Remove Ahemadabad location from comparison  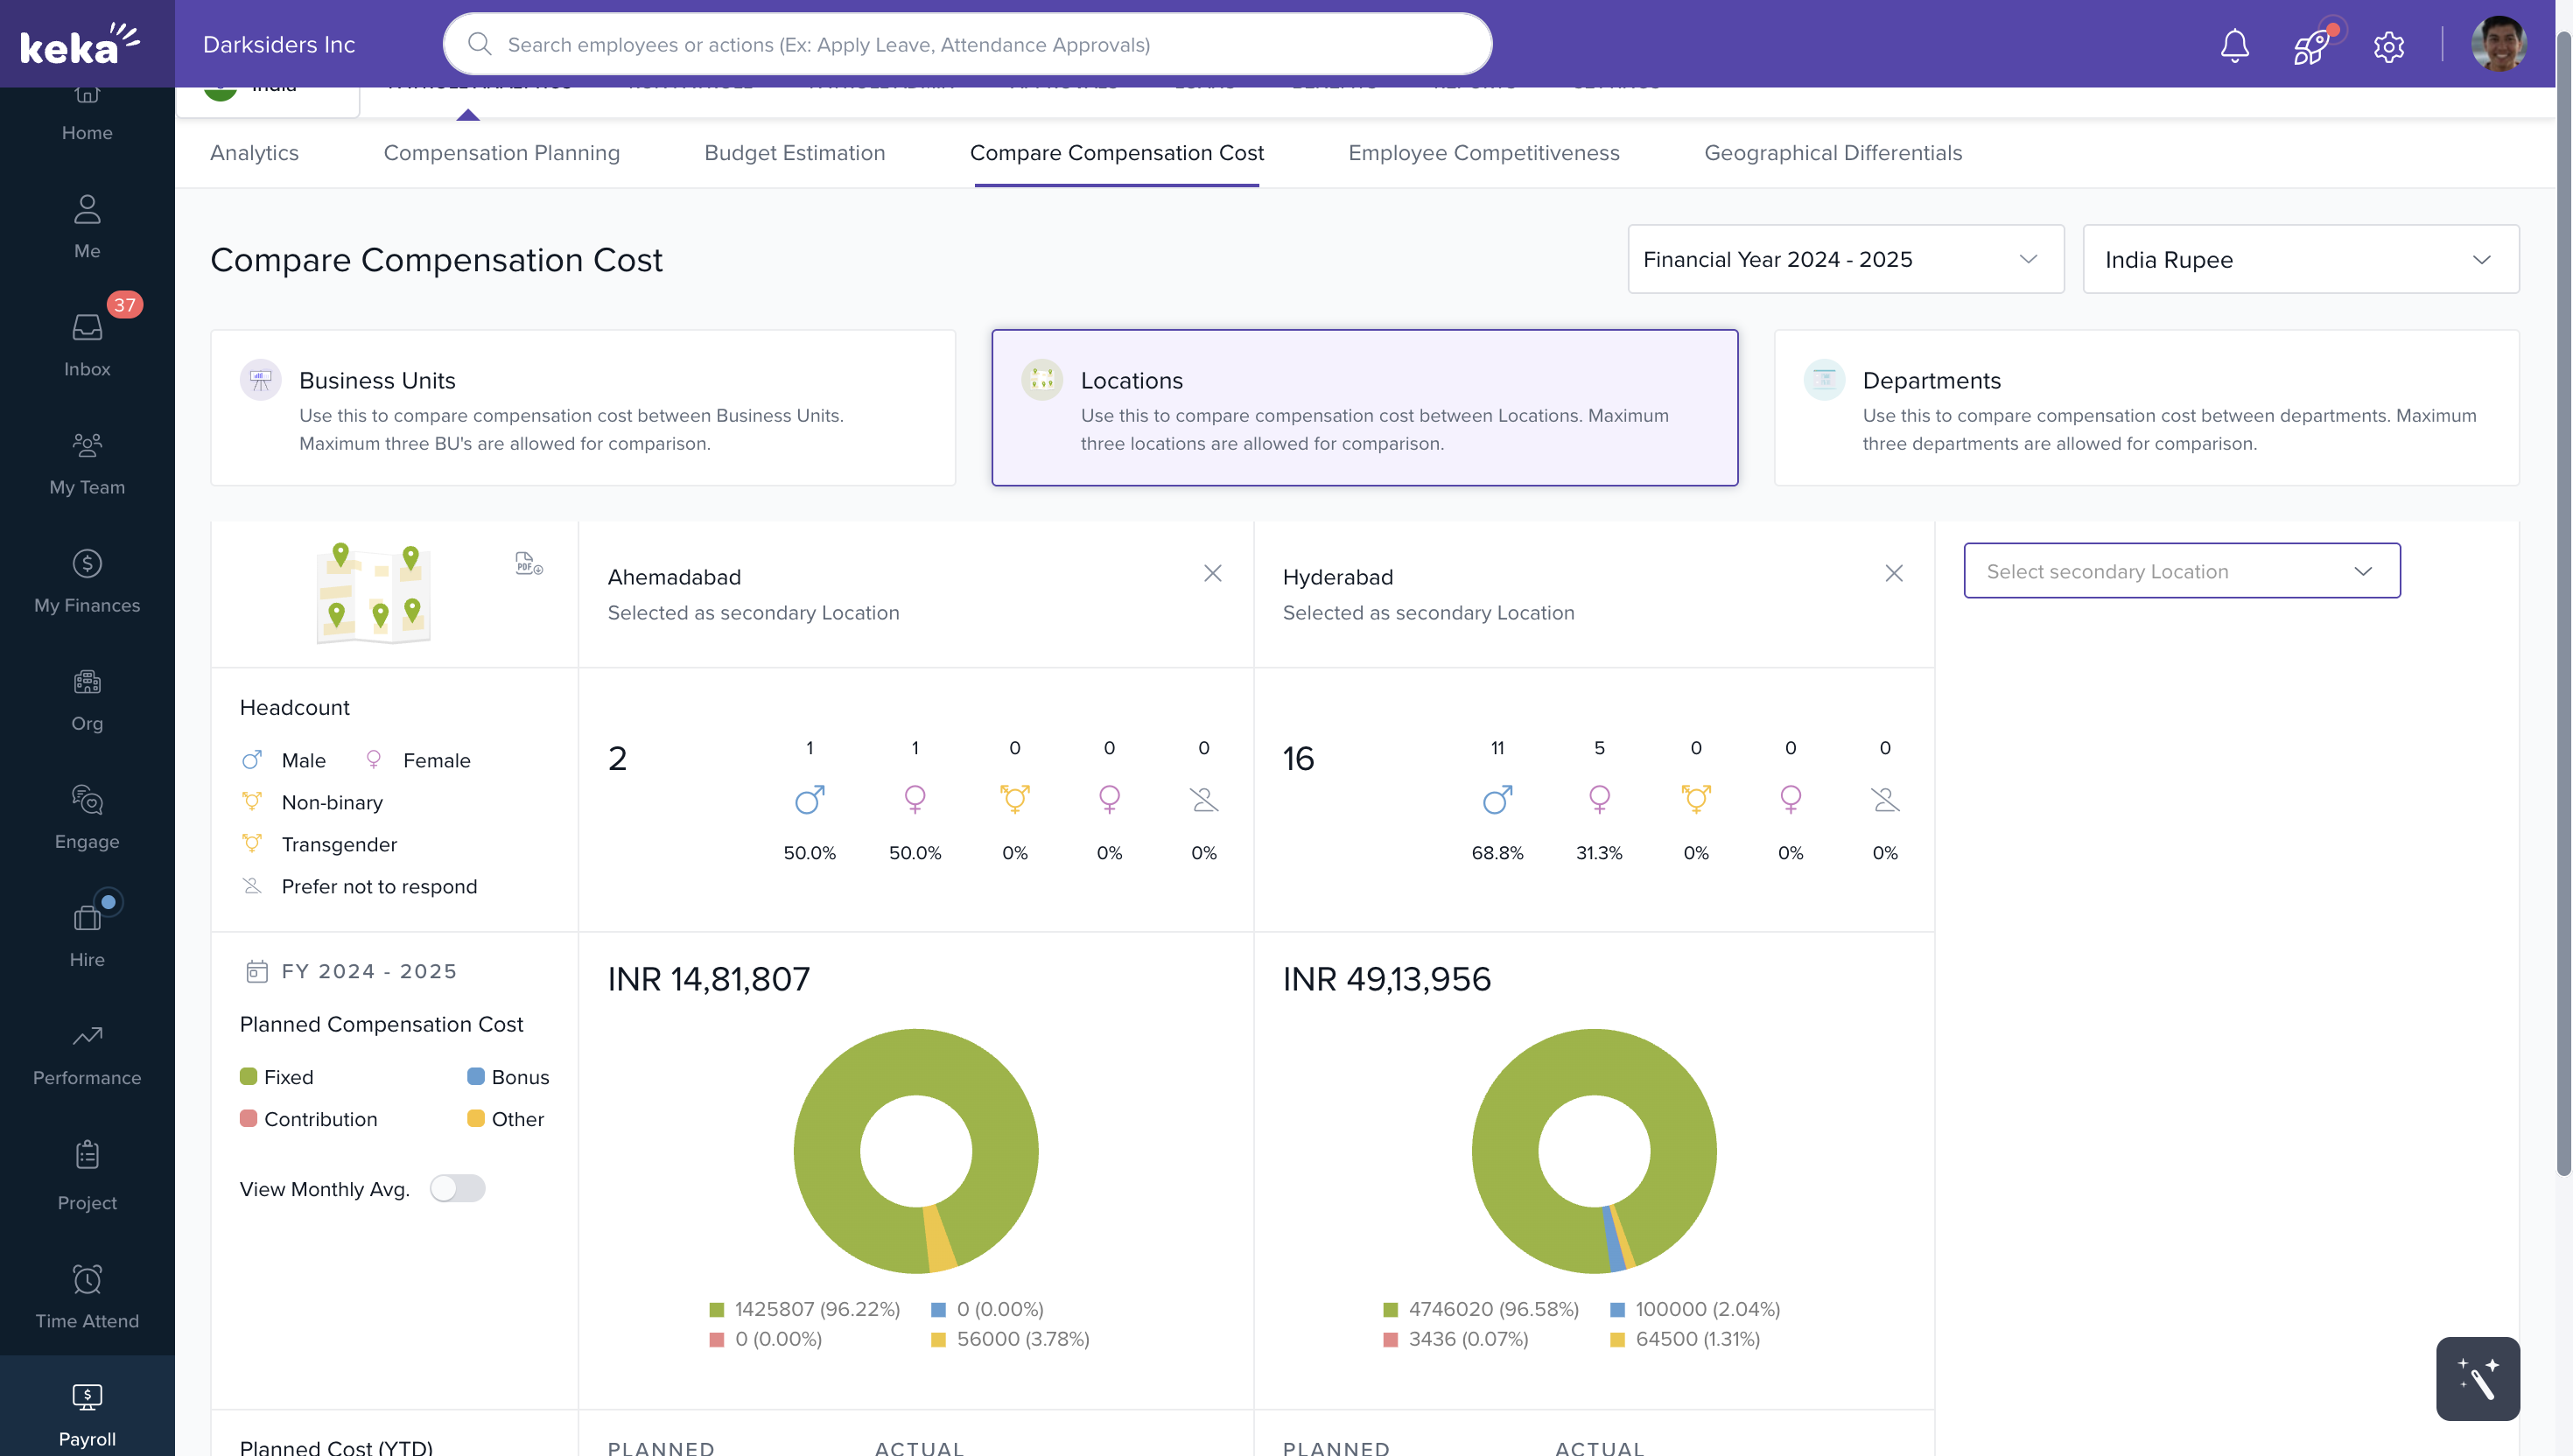(x=1212, y=573)
